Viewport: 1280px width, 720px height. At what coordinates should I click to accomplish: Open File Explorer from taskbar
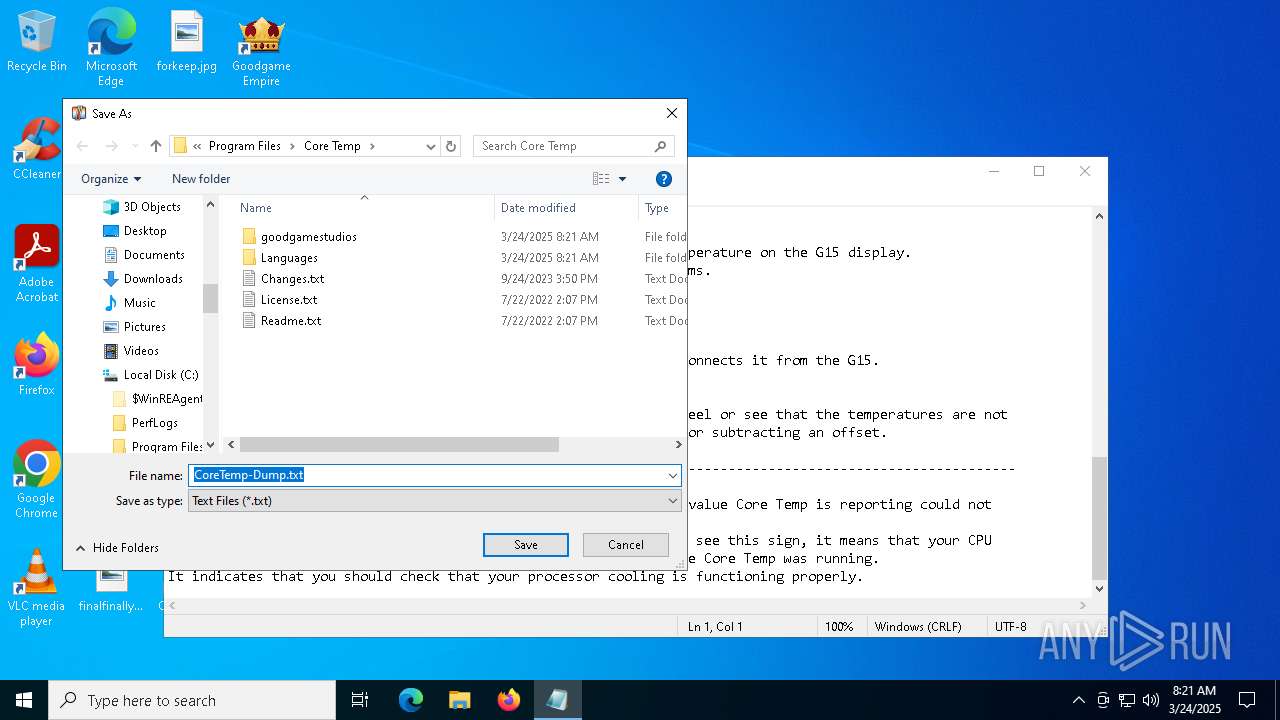tap(459, 700)
